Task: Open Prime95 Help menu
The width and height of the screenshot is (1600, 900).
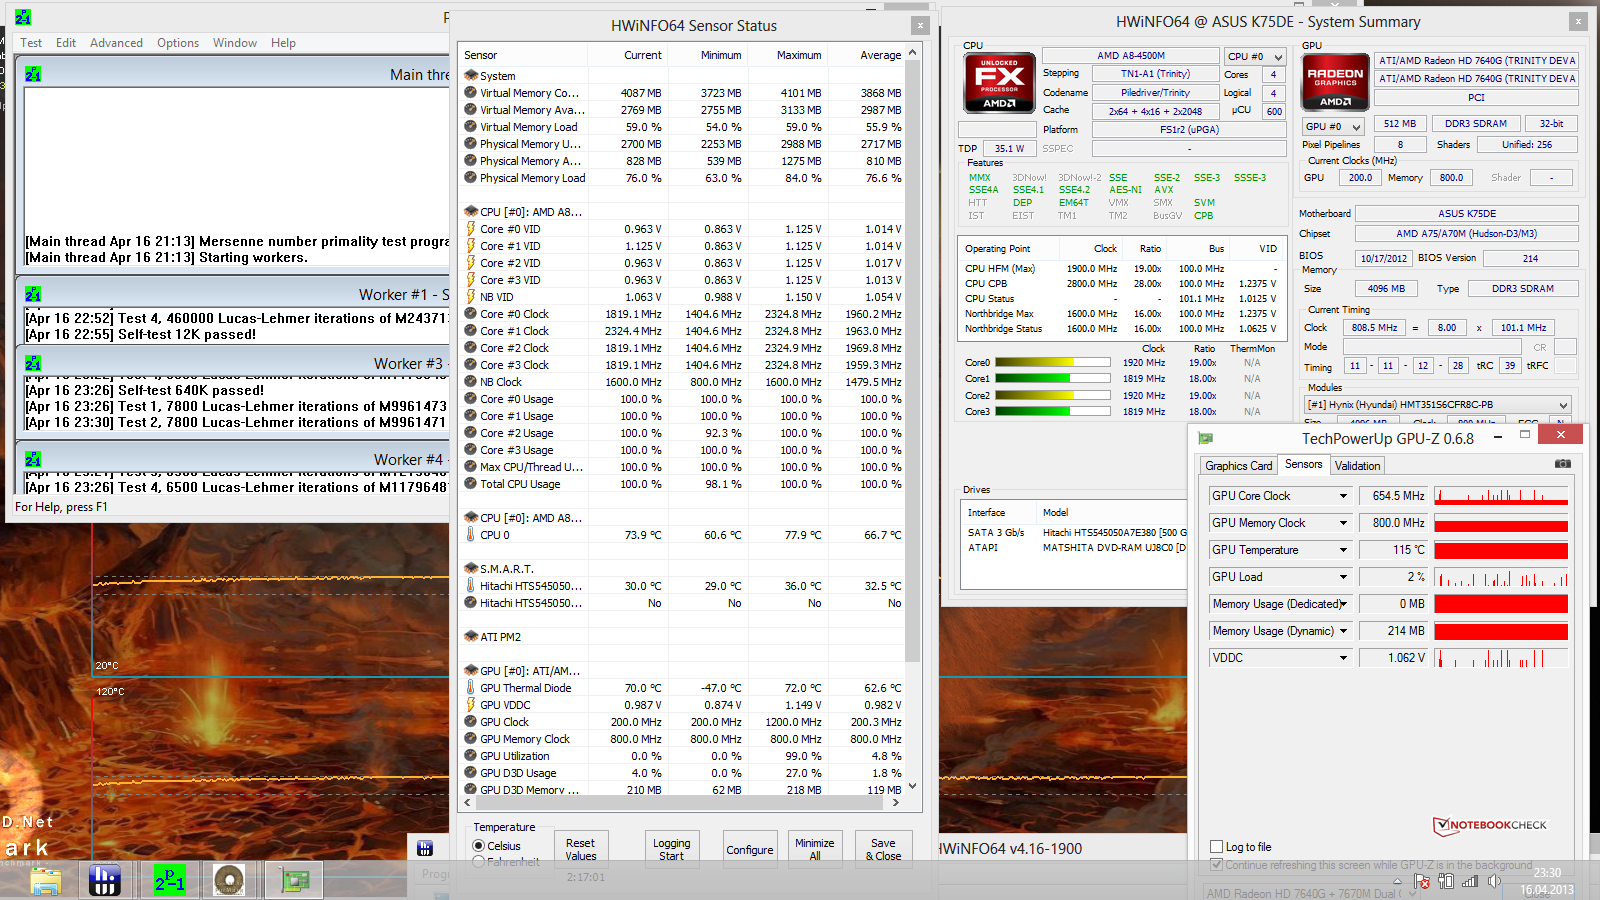Action: coord(283,43)
